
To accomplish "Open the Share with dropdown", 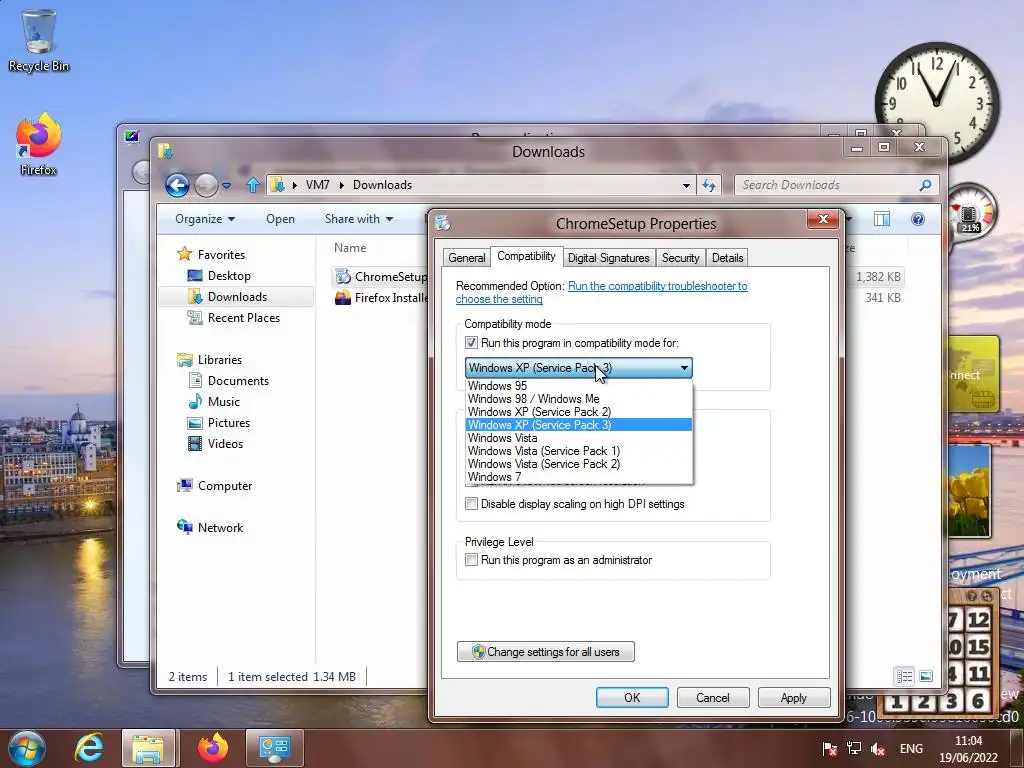I will coord(359,219).
